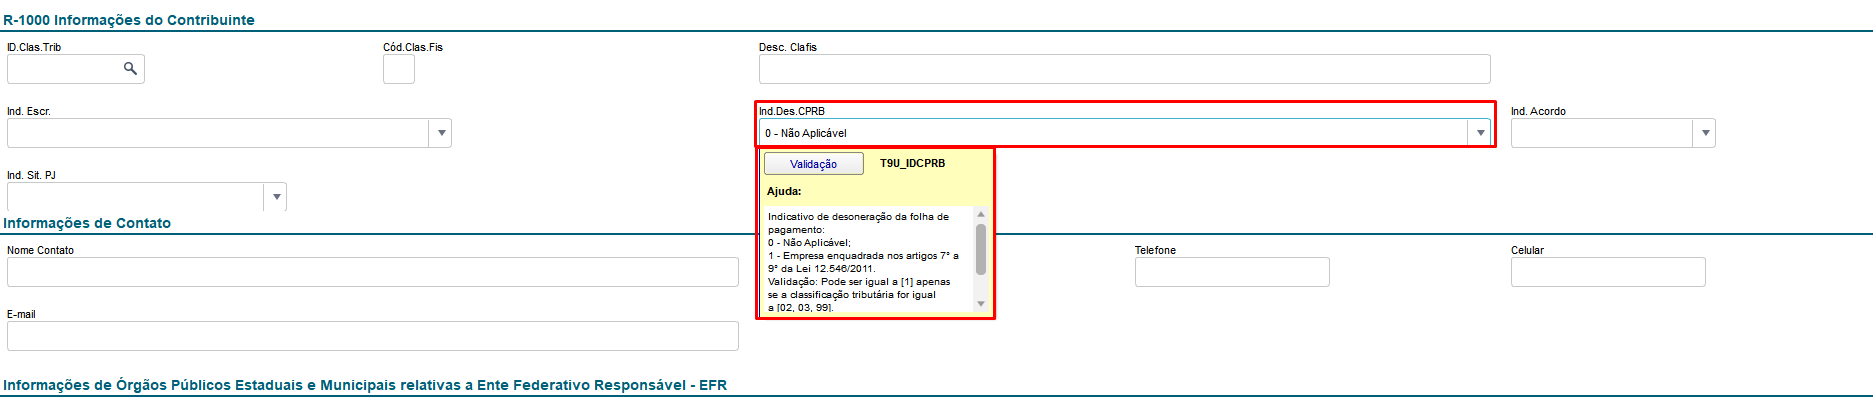Click the Telefone input field
Viewport: 1873px width, 402px height.
(x=1232, y=272)
